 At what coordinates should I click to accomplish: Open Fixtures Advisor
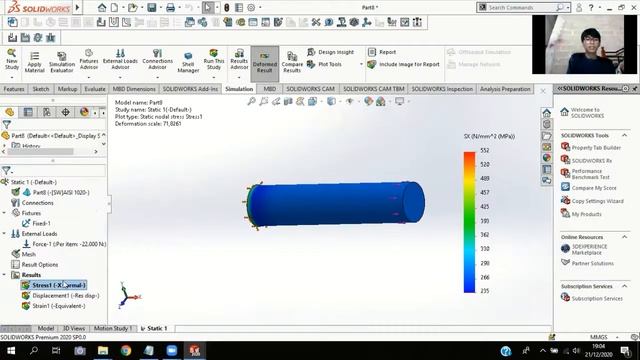(89, 60)
